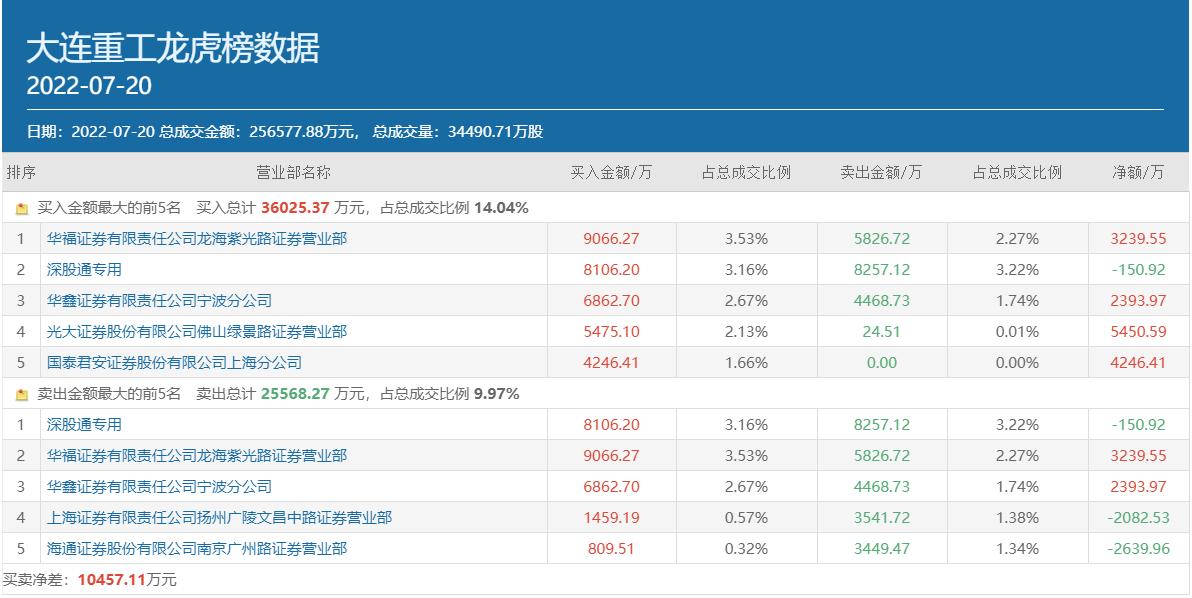Open 上海证券扬州广陵文昌中路证券营业部 link
Image resolution: width=1192 pixels, height=598 pixels.
[219, 518]
